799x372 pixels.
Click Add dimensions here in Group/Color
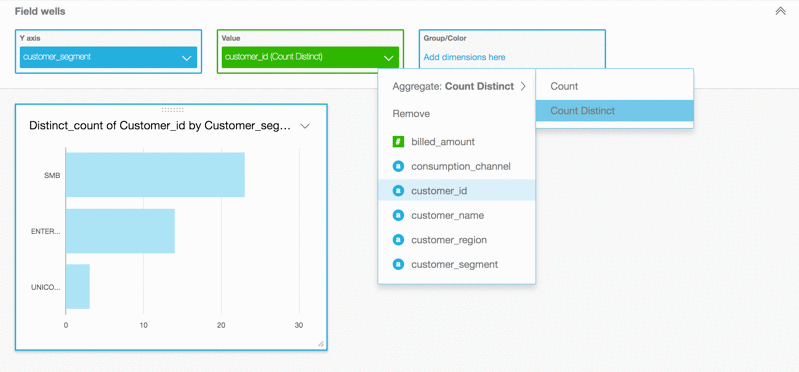pos(464,57)
